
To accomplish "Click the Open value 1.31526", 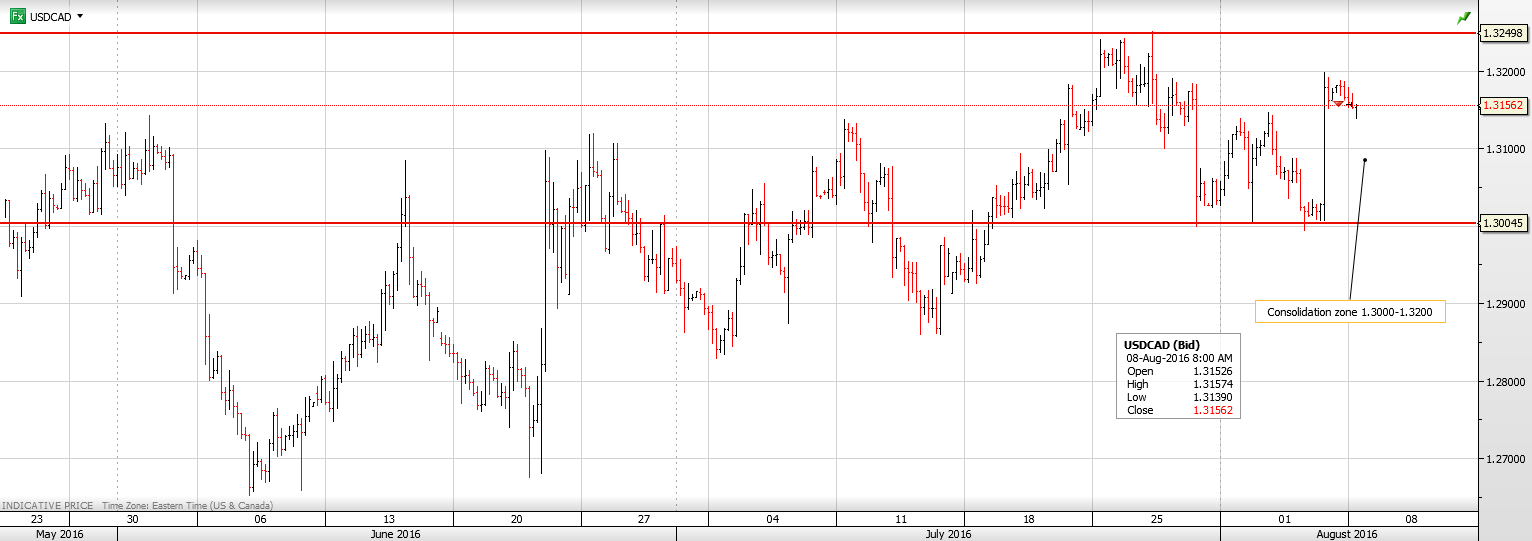I will [x=1212, y=371].
